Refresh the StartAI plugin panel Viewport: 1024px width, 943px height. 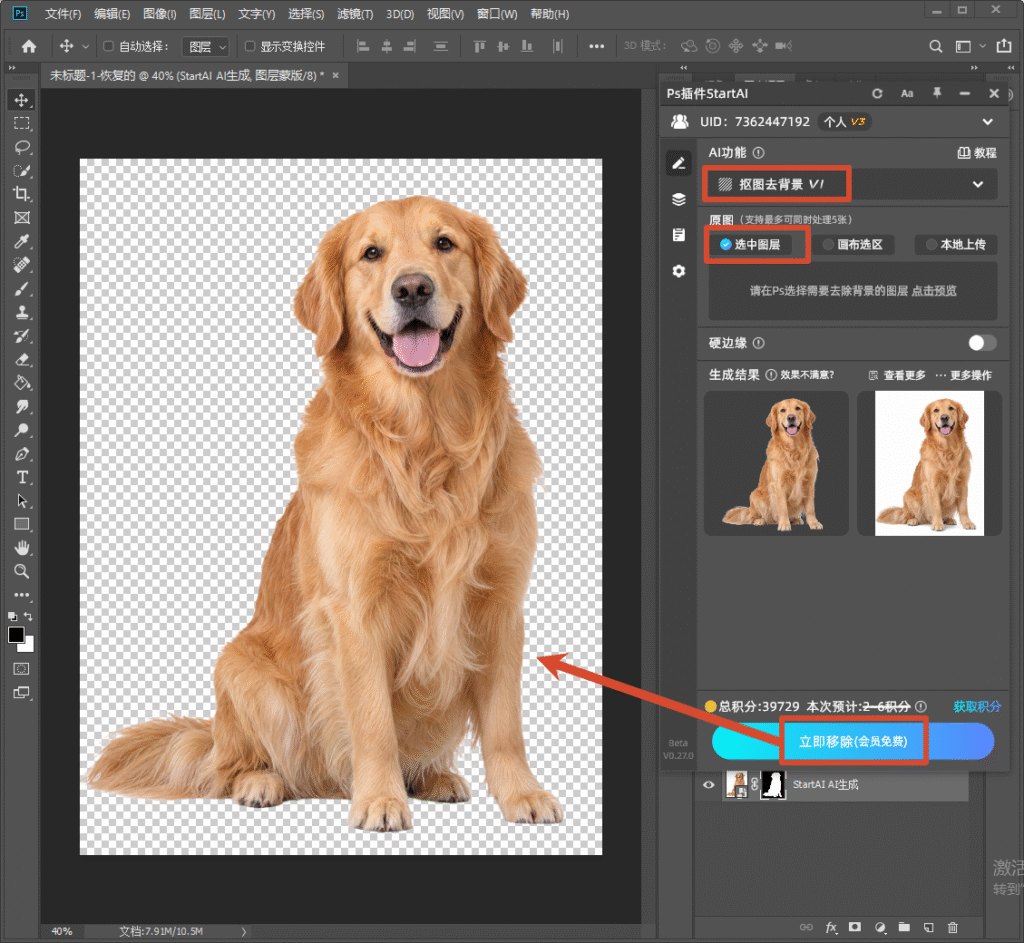coord(877,93)
